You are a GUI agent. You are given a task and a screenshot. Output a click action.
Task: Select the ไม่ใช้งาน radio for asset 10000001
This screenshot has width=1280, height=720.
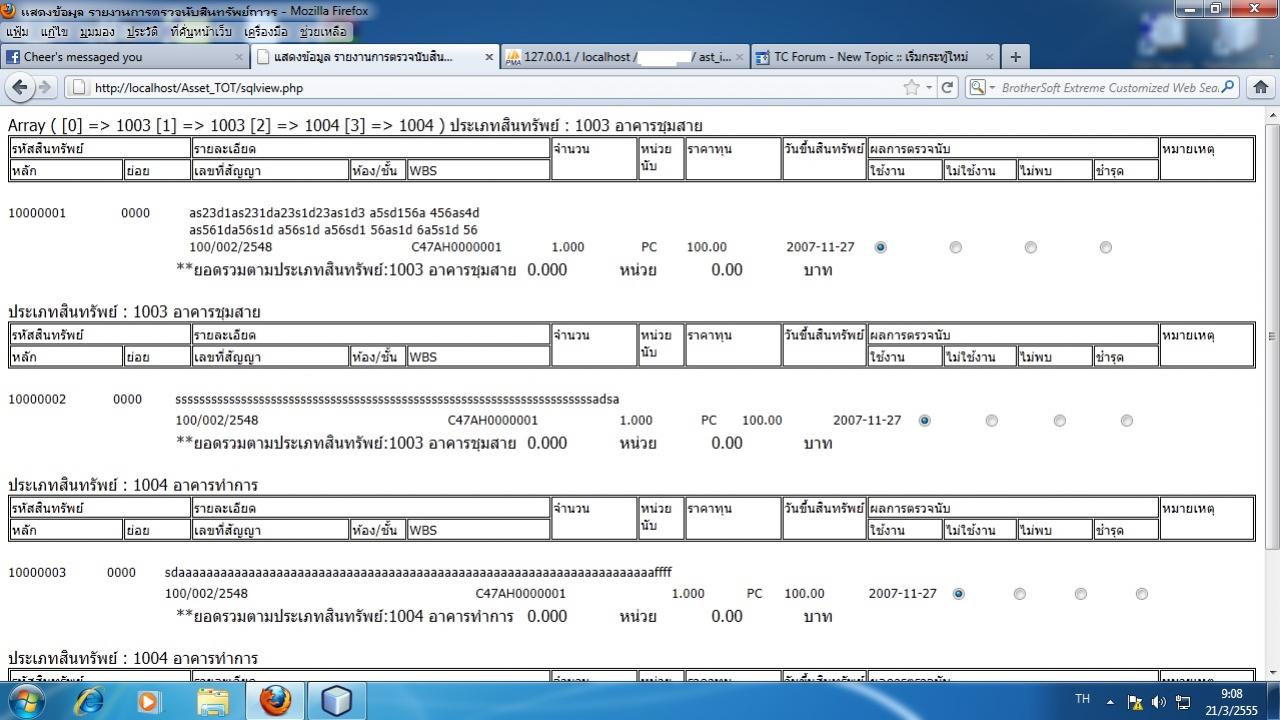pos(956,247)
